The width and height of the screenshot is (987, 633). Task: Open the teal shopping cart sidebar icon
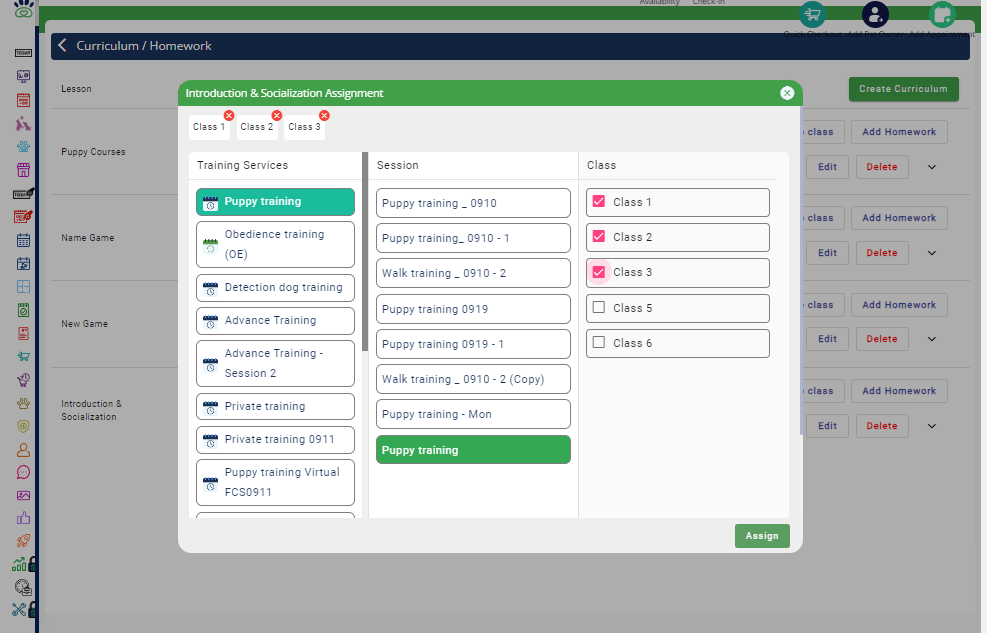pos(23,357)
